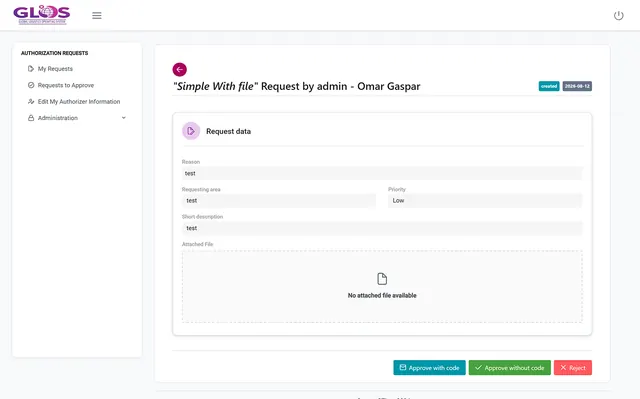Click the AUTHORIZATION REQUESTS heading
640x399 pixels.
(x=55, y=53)
